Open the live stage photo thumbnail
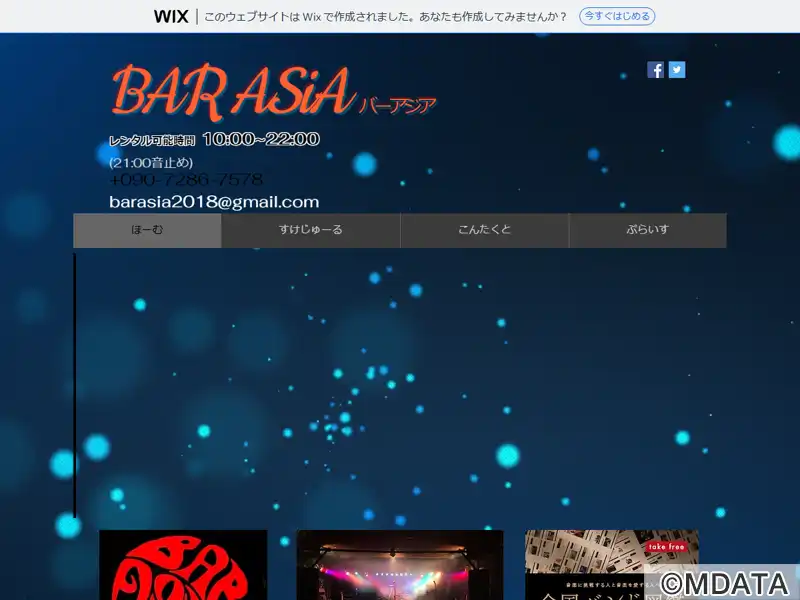The height and width of the screenshot is (600, 800). (400, 565)
